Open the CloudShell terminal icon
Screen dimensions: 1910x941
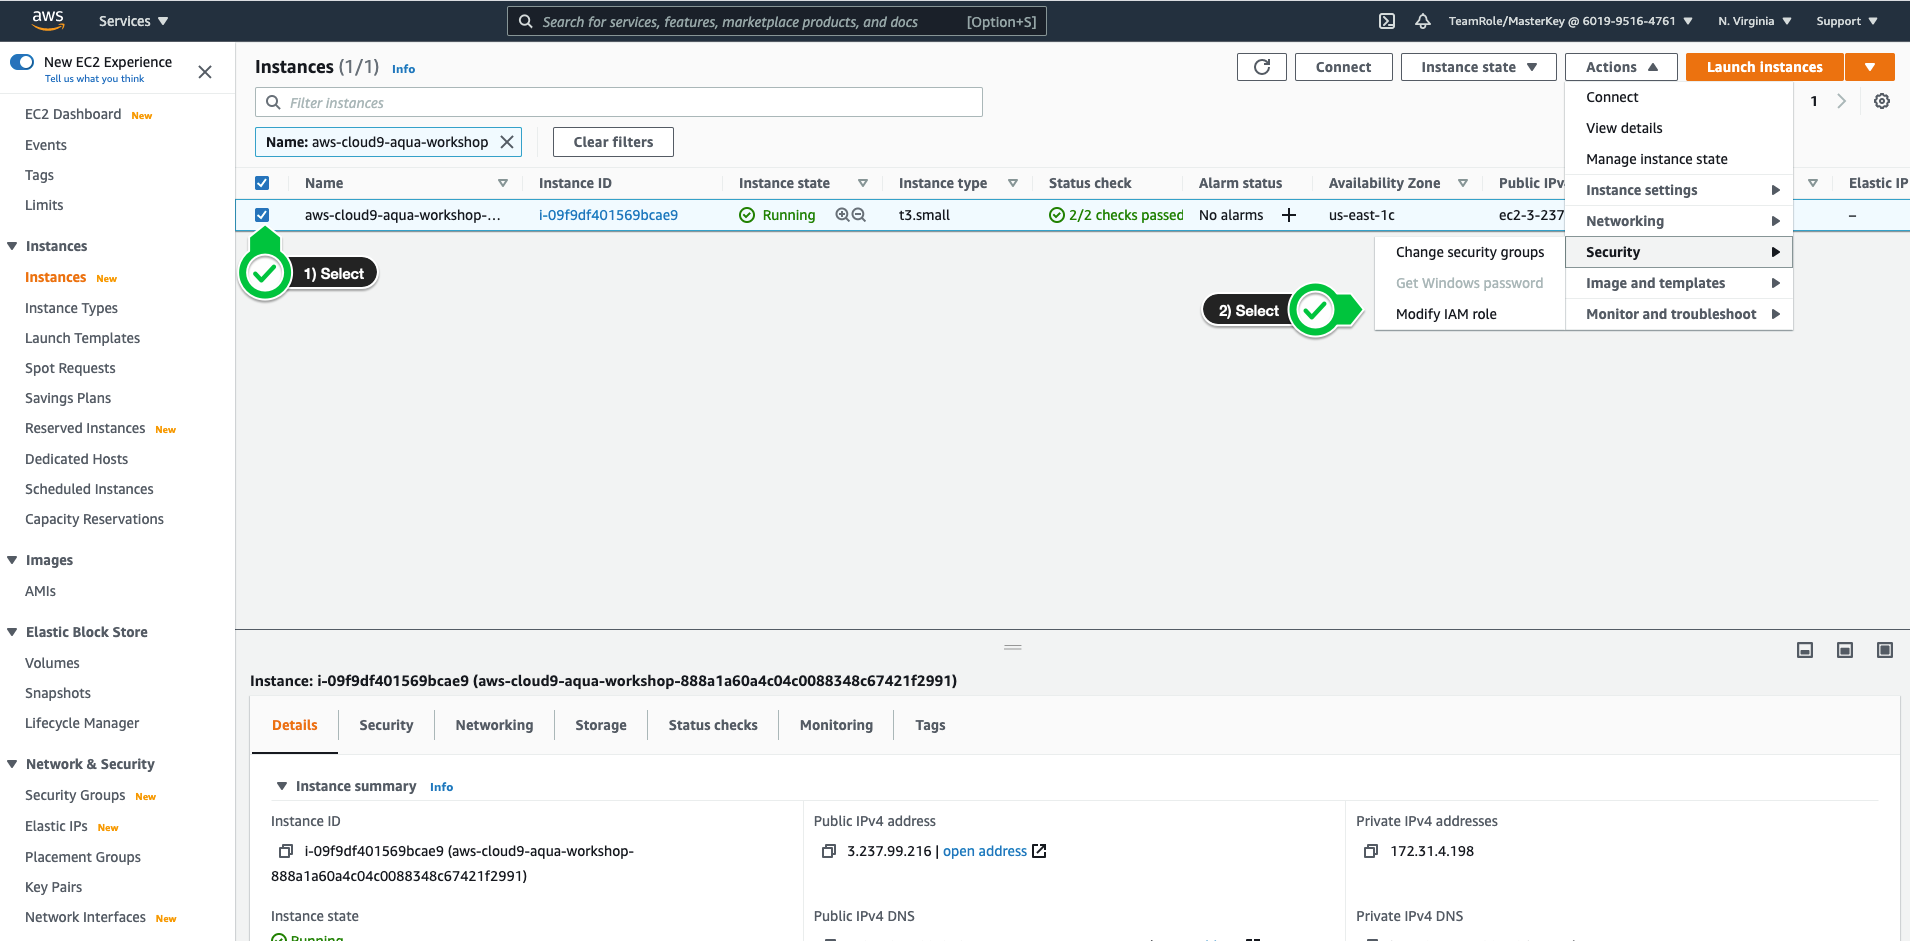pyautogui.click(x=1387, y=21)
